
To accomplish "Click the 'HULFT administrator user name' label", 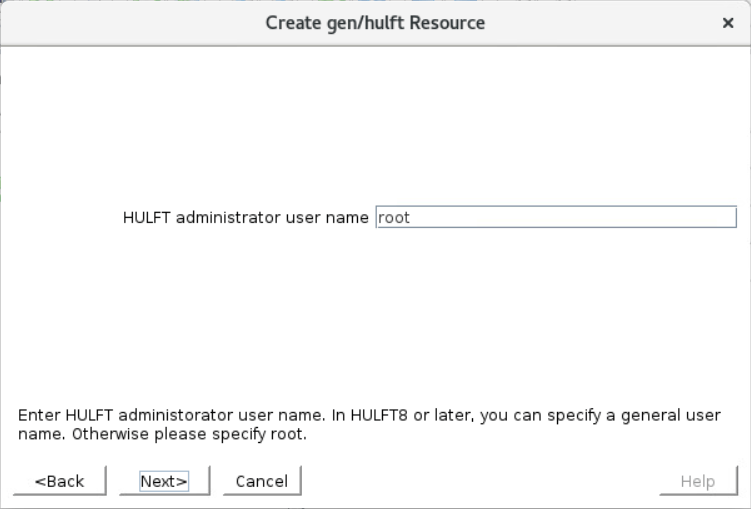I will tap(246, 217).
